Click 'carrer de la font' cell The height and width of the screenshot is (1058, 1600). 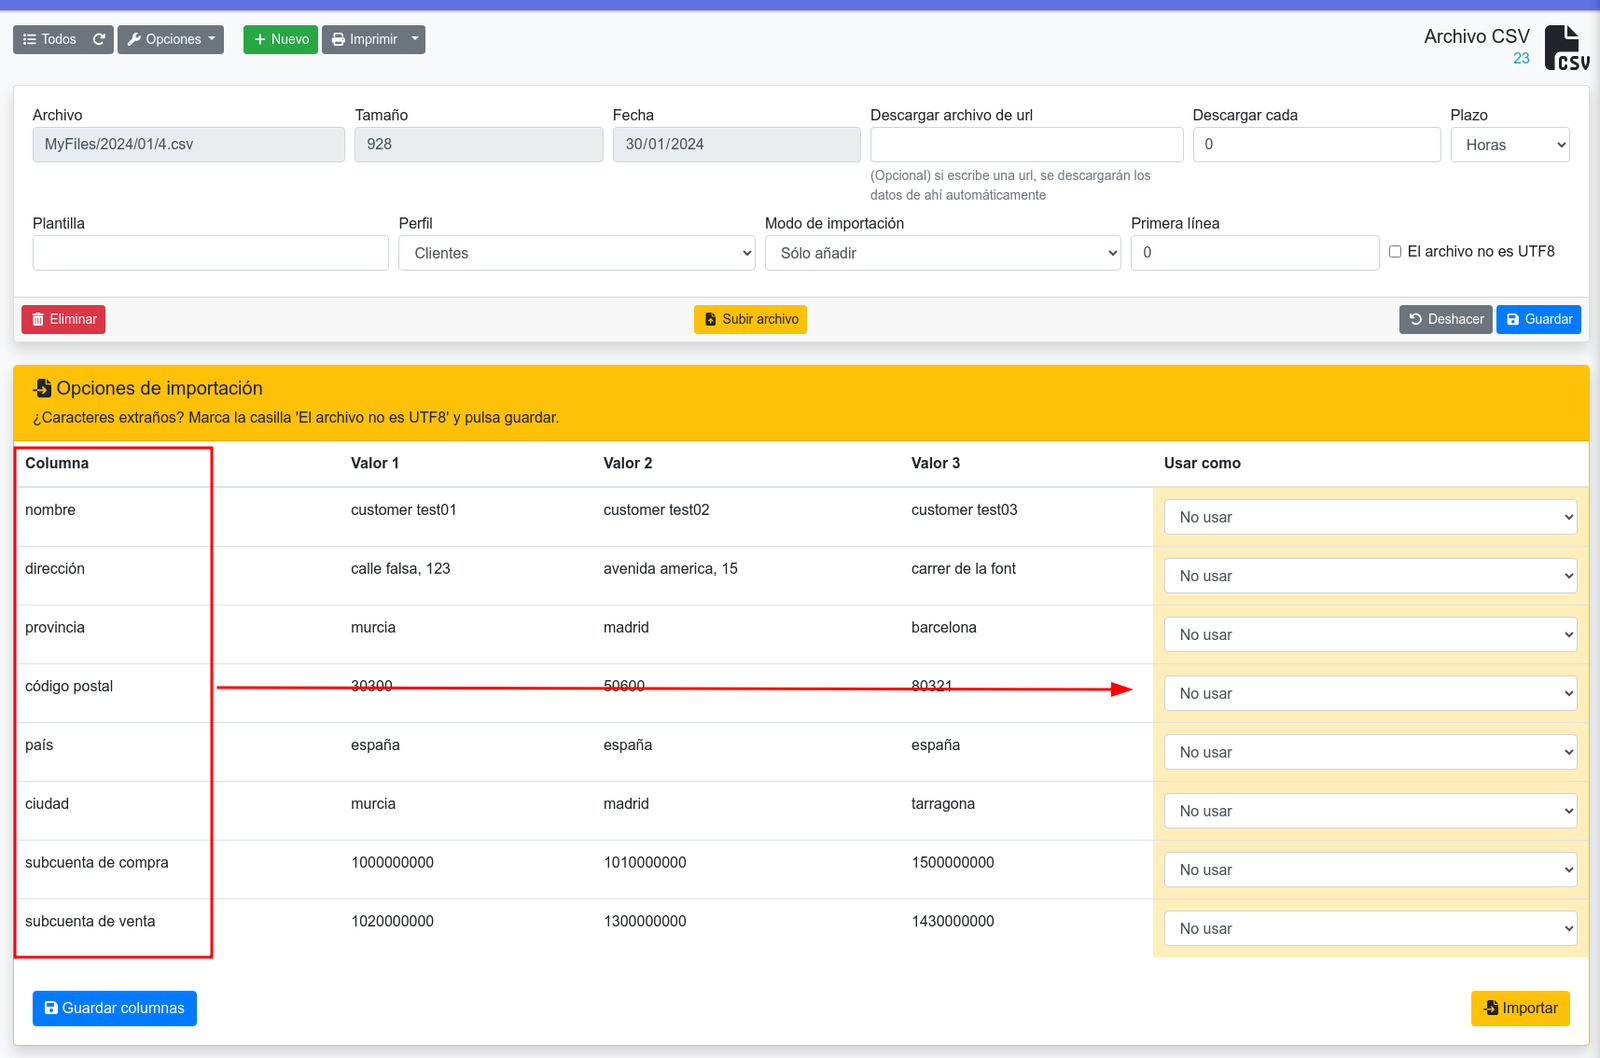(x=964, y=569)
